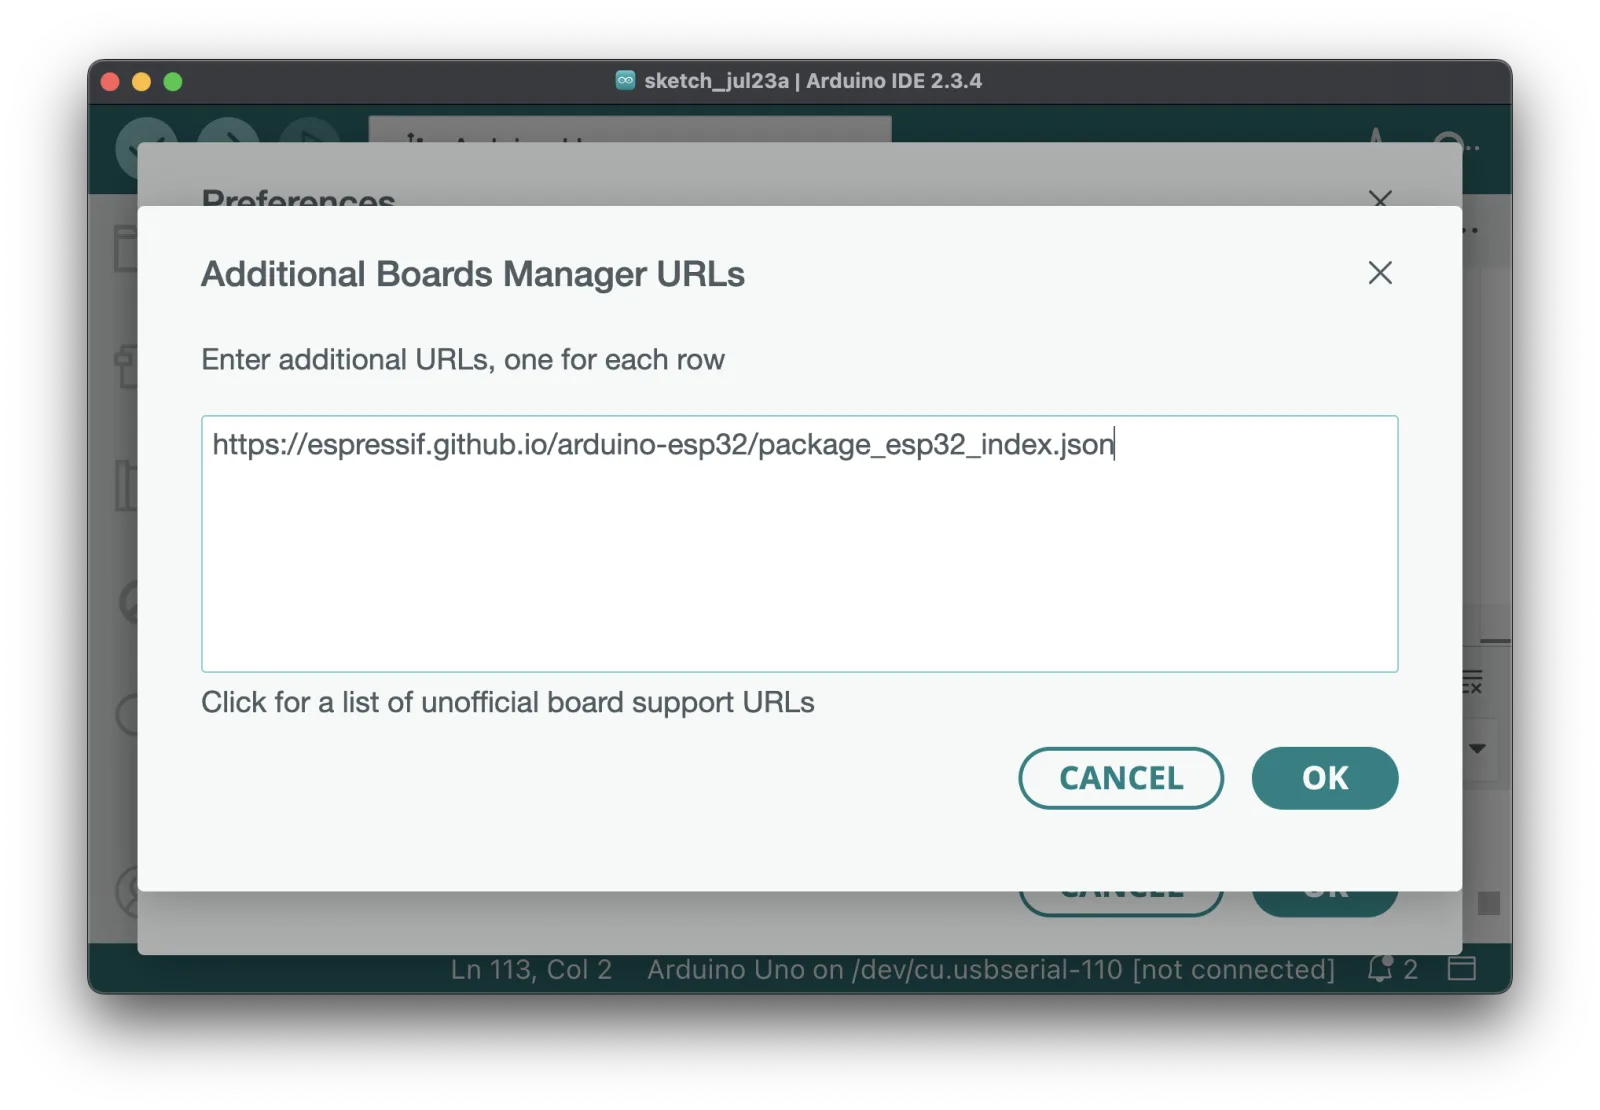Viewport: 1600px width, 1110px height.
Task: Open the unofficial board support URLs list
Action: pyautogui.click(x=508, y=703)
